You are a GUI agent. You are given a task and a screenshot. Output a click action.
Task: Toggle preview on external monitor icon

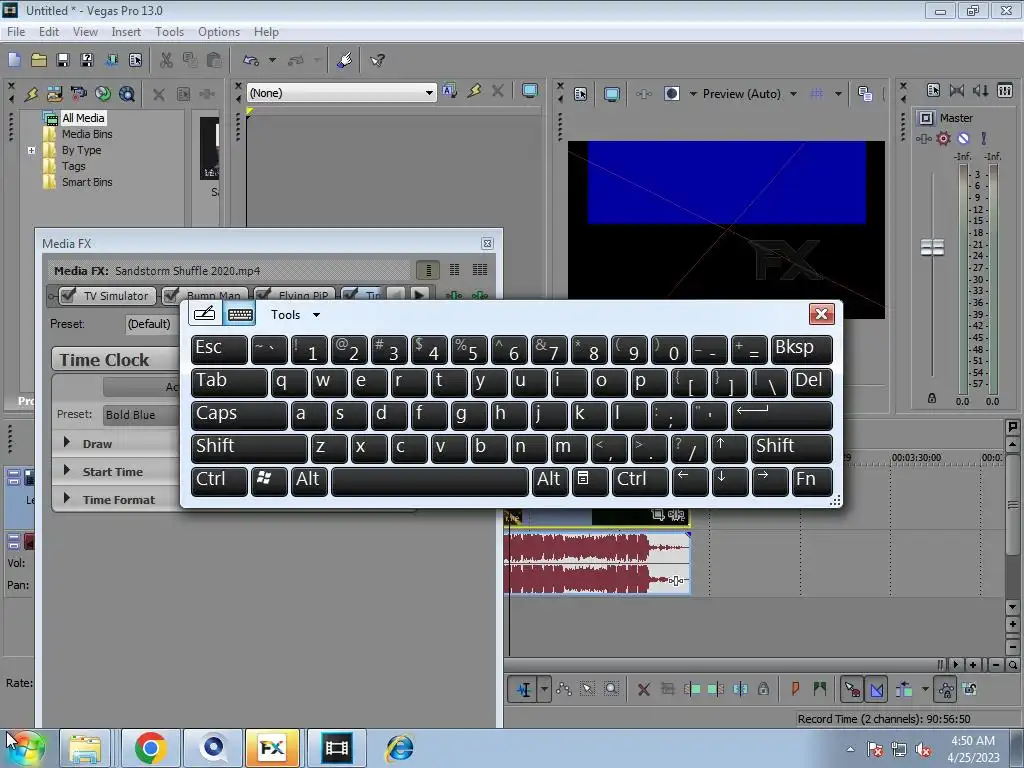(612, 94)
